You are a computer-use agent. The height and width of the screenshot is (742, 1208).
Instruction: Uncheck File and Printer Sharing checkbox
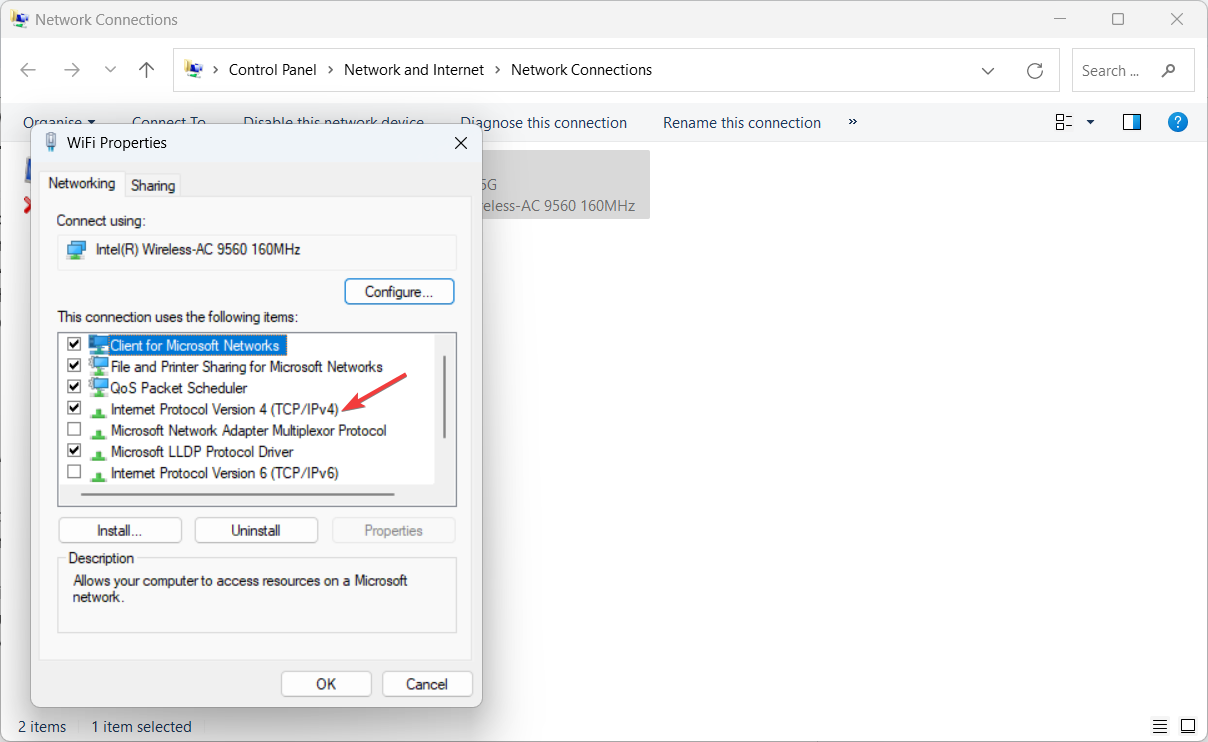pyautogui.click(x=74, y=366)
